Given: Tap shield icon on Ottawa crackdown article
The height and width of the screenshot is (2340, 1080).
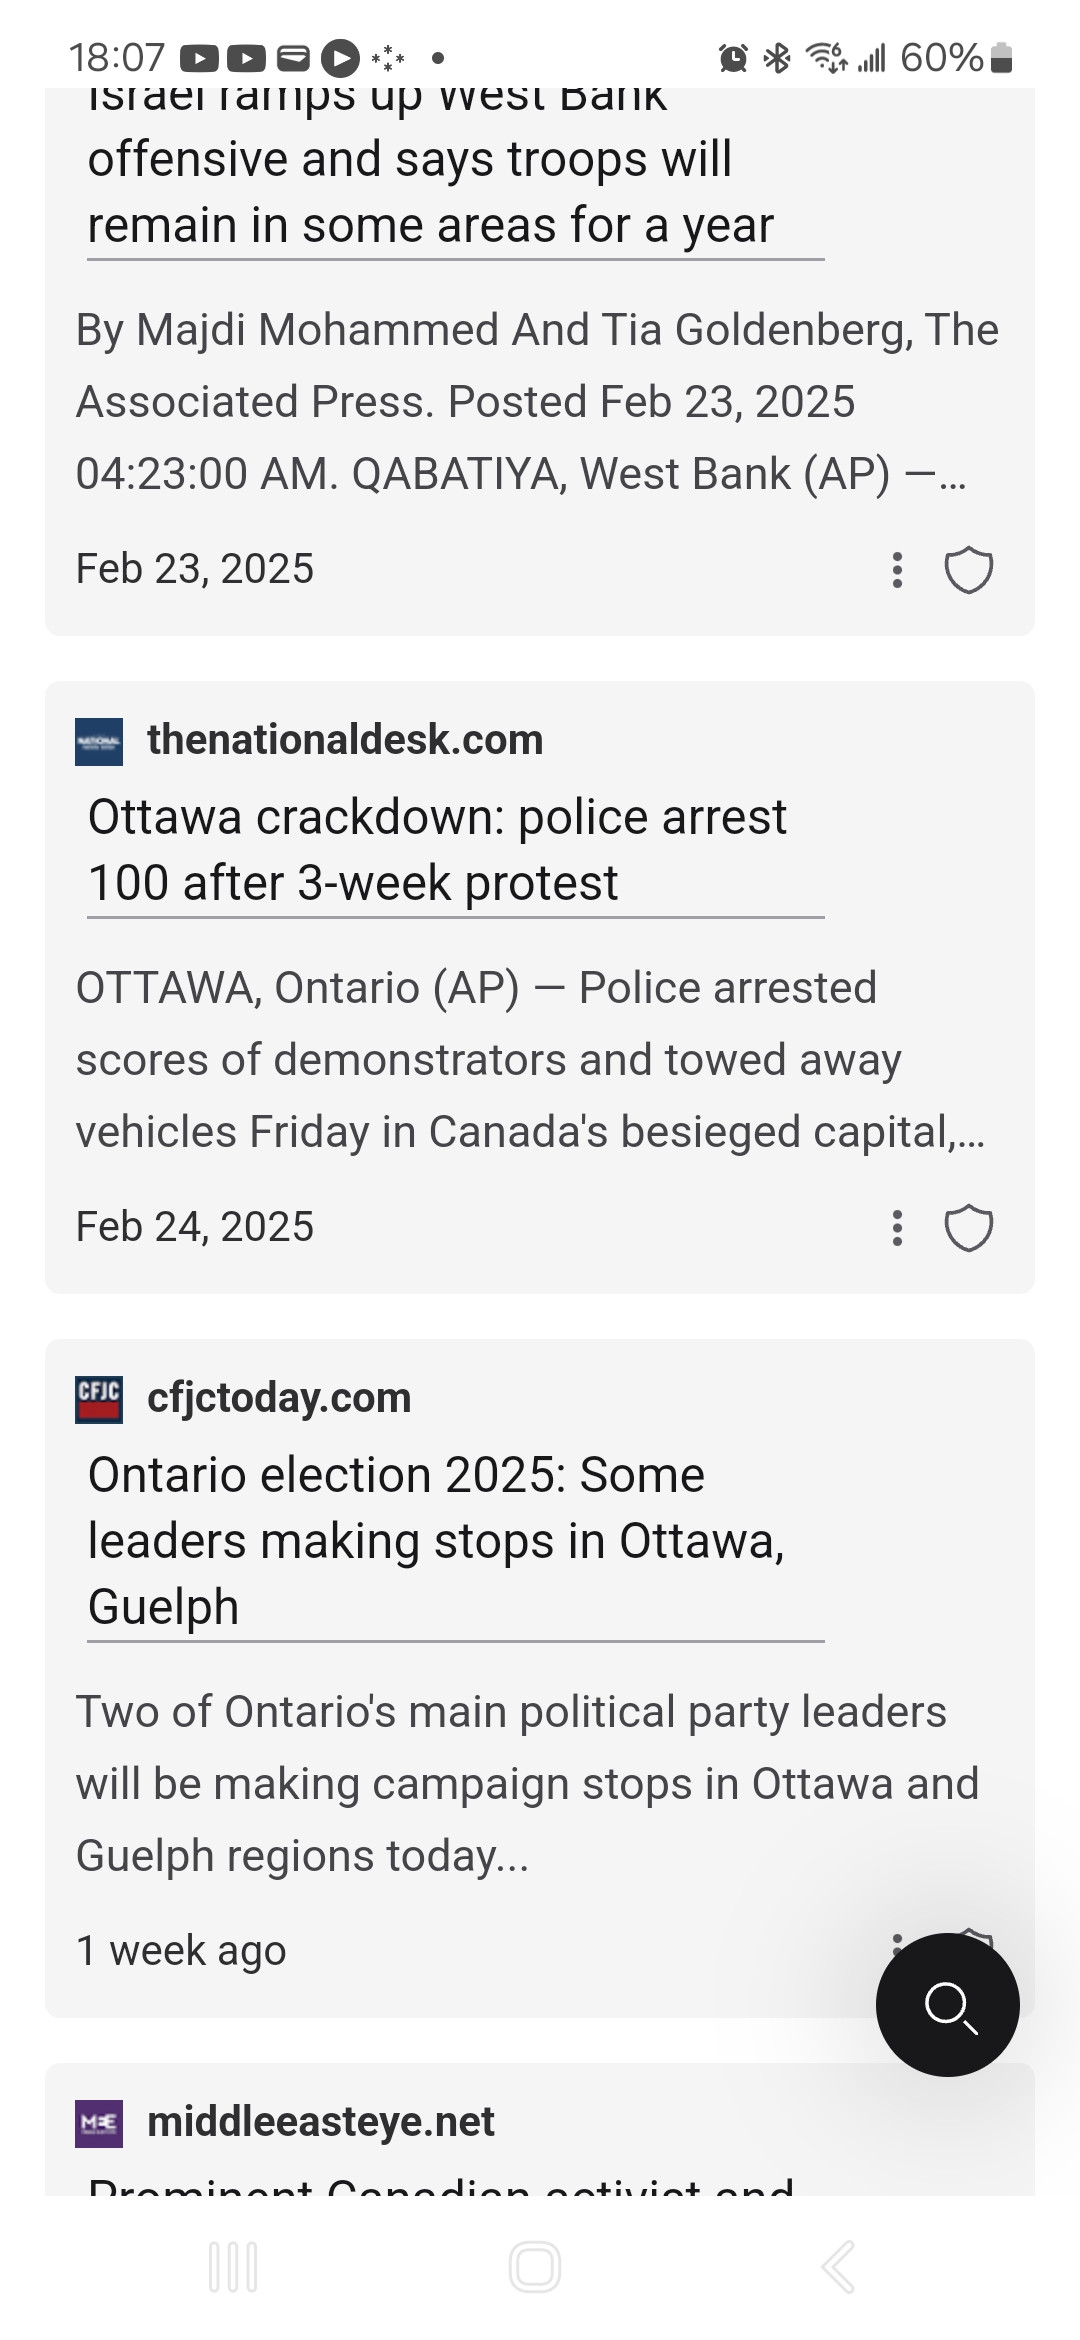Looking at the screenshot, I should coord(969,1228).
